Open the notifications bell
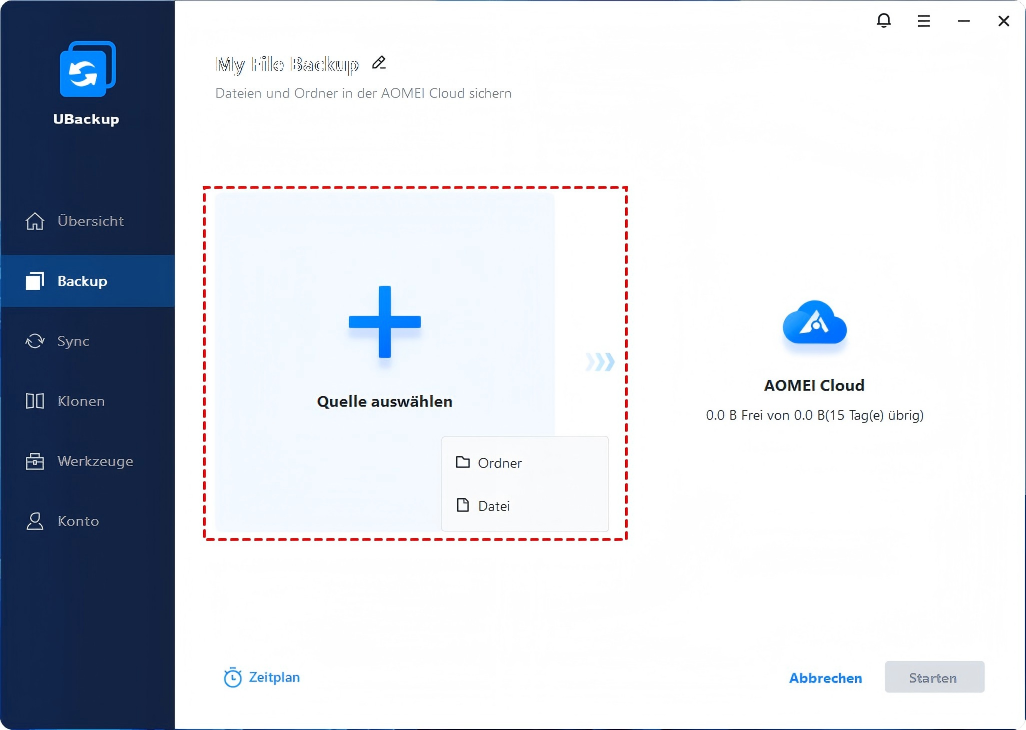1026x730 pixels. (883, 21)
